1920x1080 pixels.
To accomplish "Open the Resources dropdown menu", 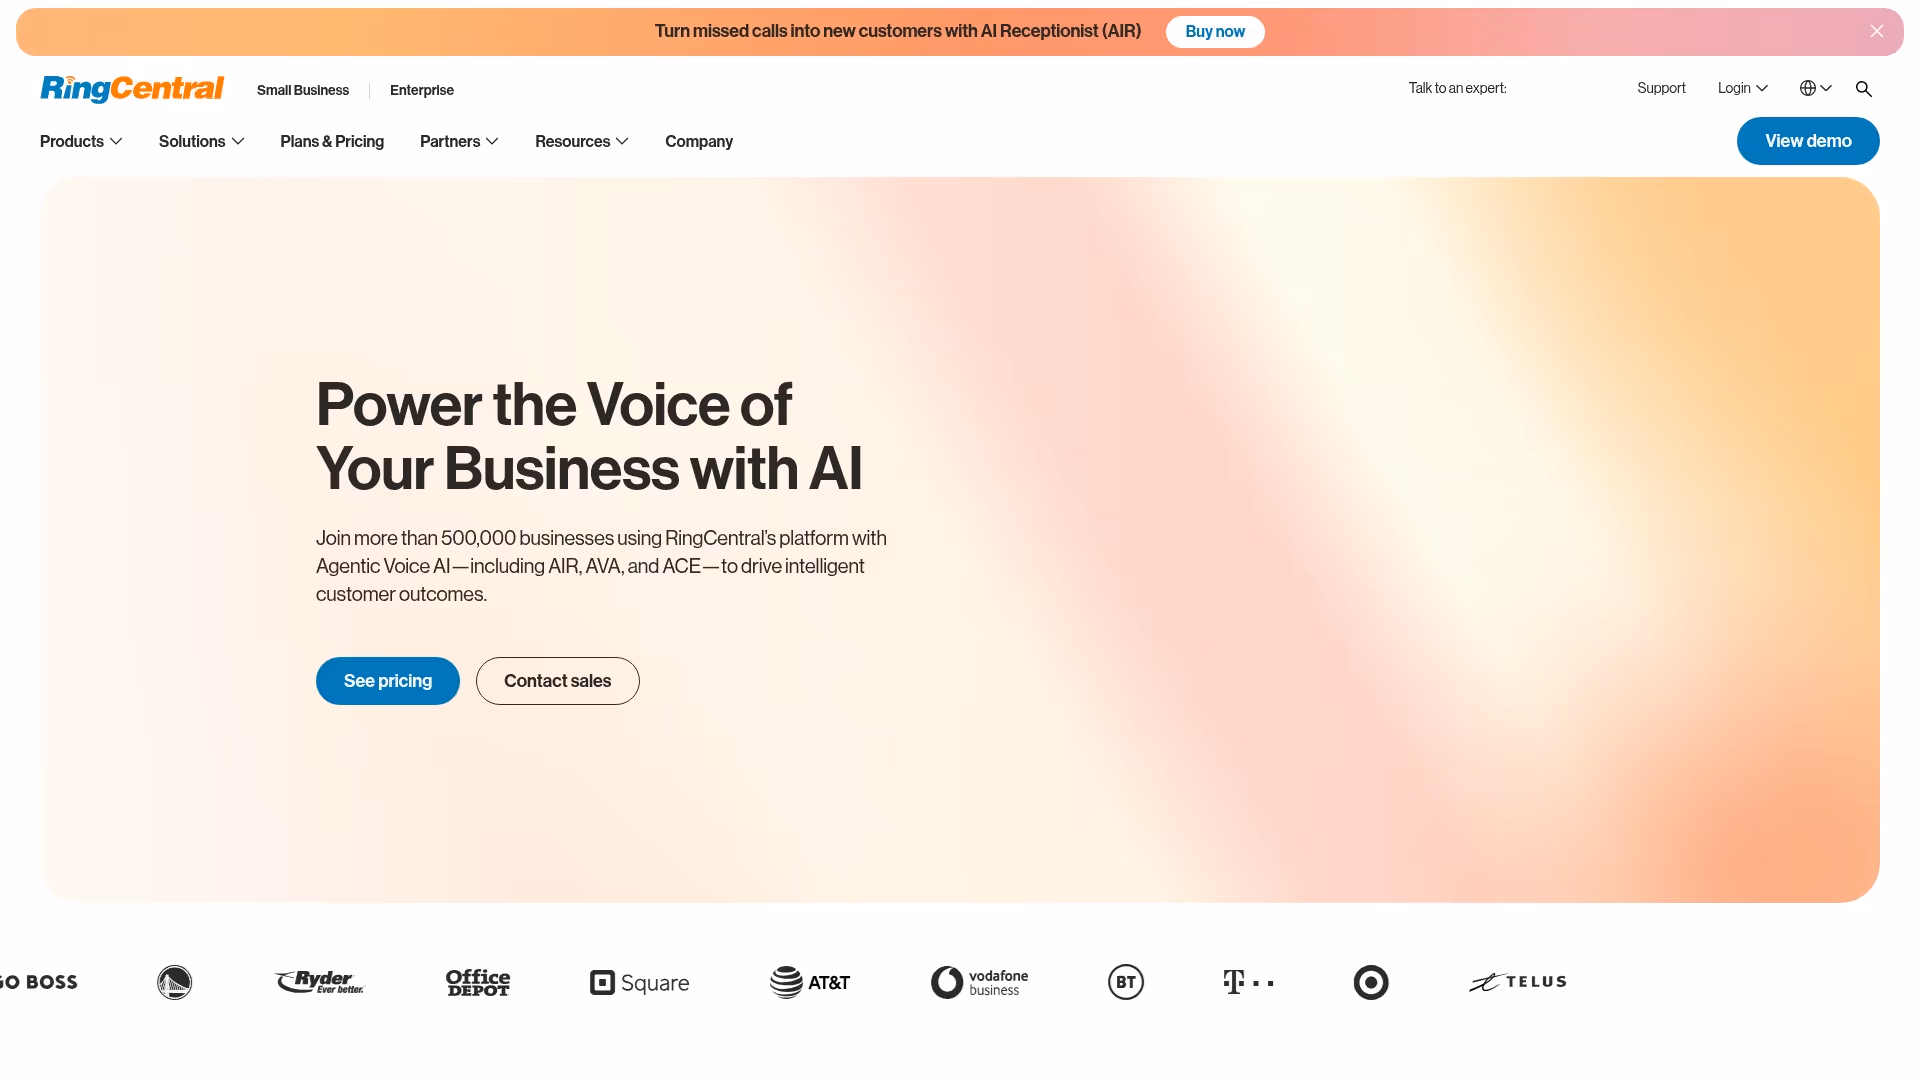I will coord(581,141).
